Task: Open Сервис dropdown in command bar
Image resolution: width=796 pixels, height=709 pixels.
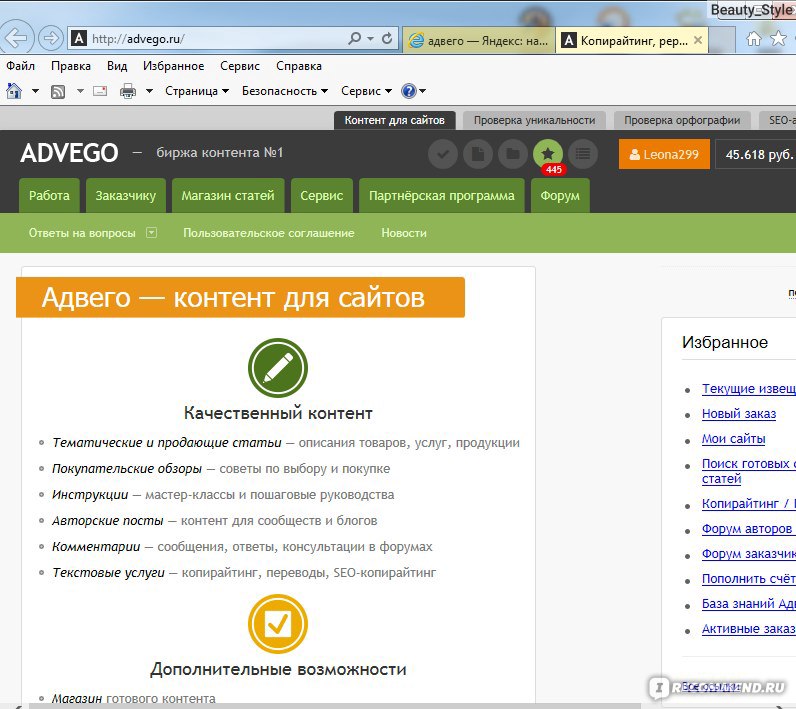Action: (x=367, y=91)
